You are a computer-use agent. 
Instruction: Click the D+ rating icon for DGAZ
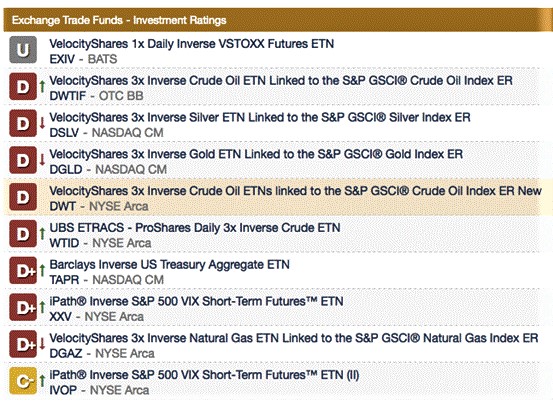[x=23, y=344]
